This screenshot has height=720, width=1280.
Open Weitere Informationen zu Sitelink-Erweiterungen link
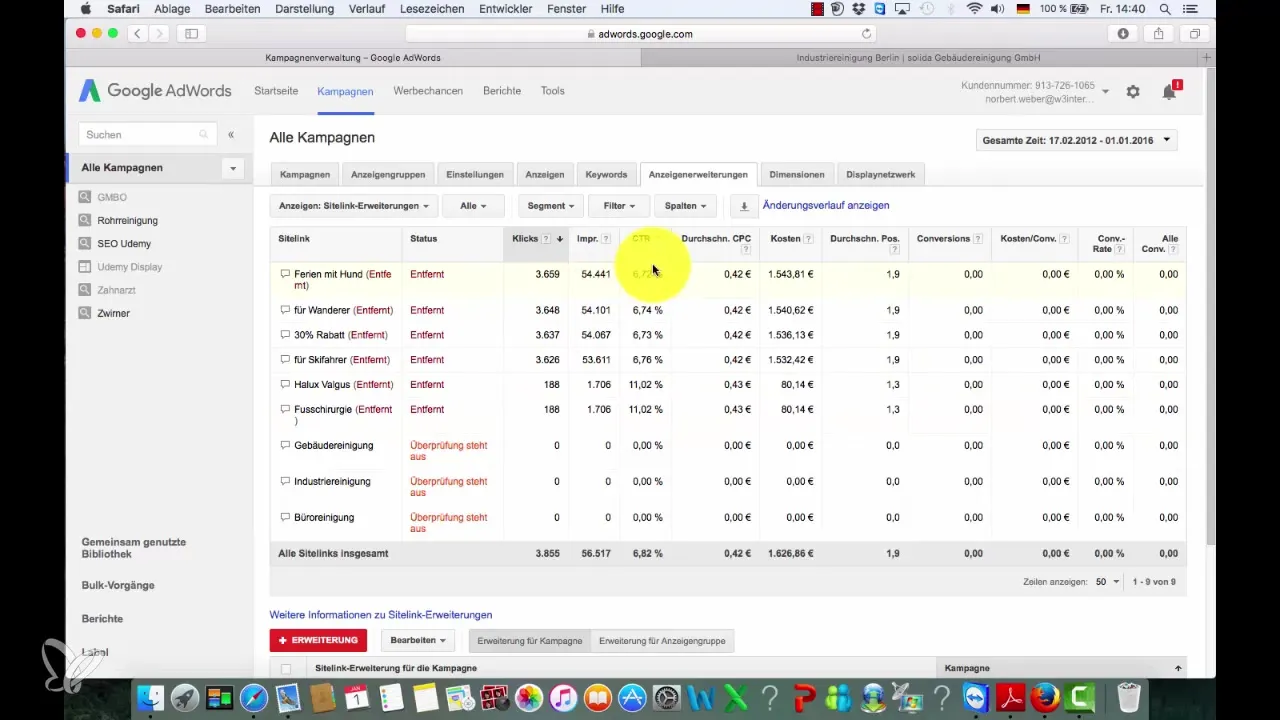pyautogui.click(x=381, y=615)
